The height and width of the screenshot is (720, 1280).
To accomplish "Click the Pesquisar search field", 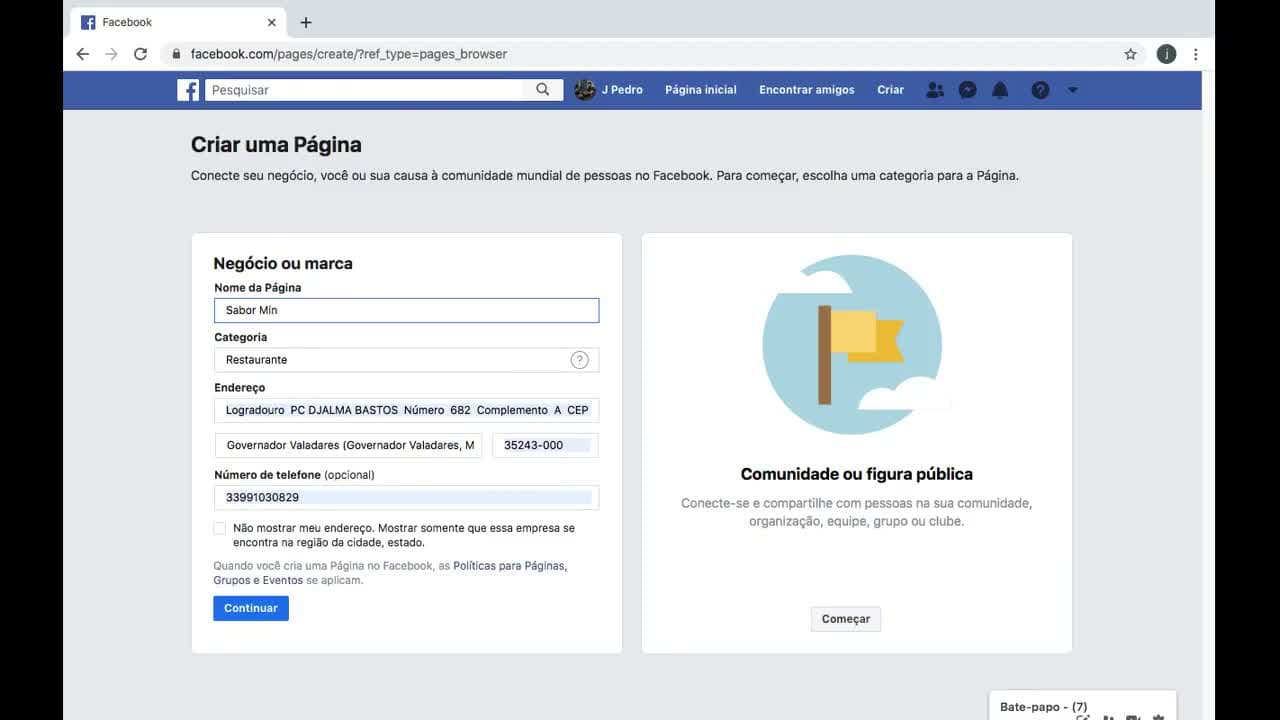I will point(365,90).
